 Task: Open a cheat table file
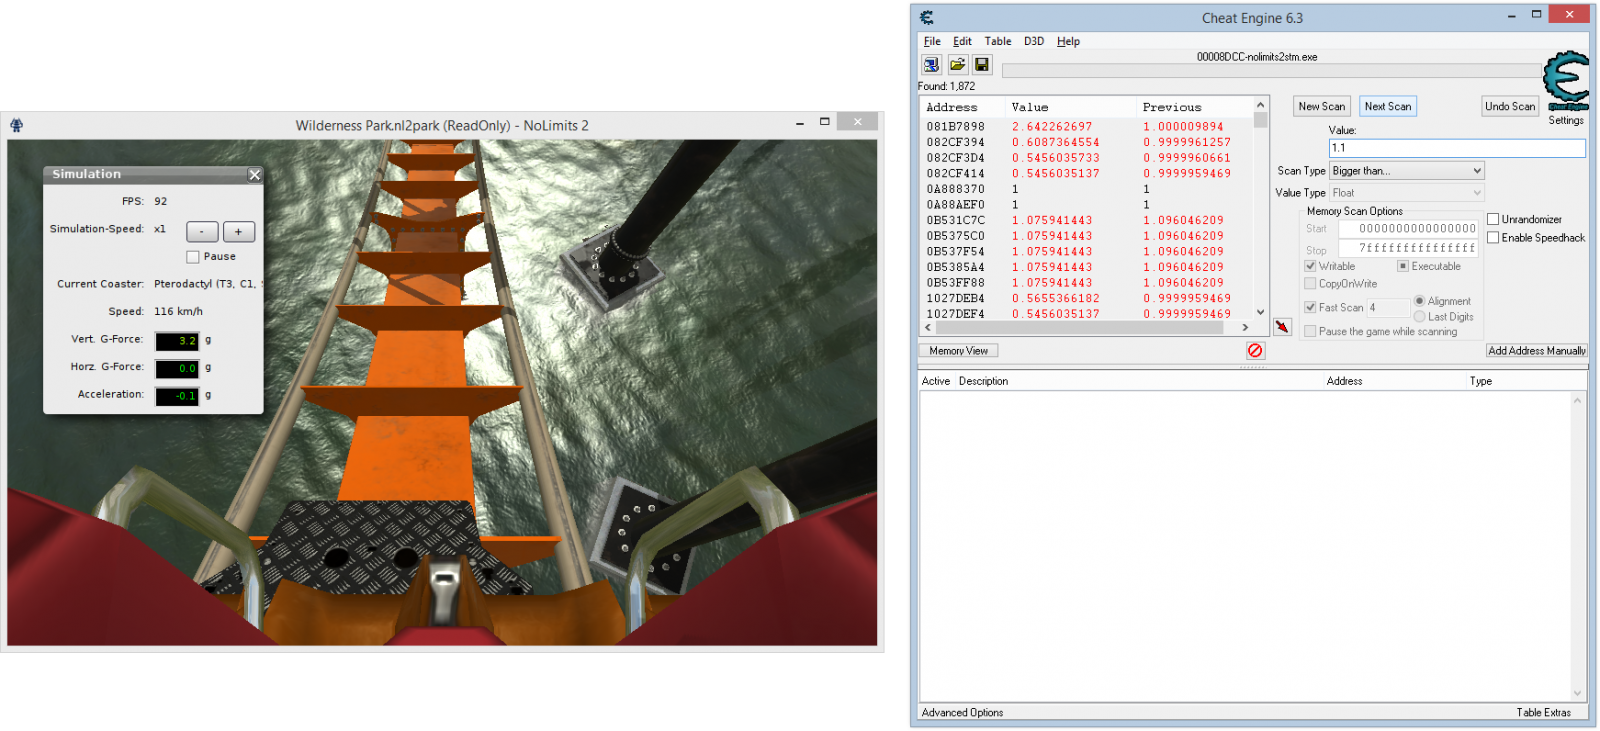point(957,65)
